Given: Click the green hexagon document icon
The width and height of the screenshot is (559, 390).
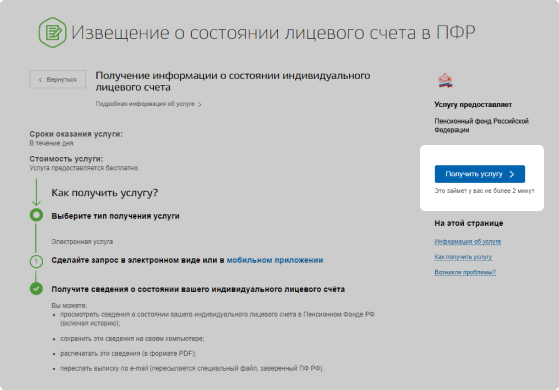Looking at the screenshot, I should 52,32.
